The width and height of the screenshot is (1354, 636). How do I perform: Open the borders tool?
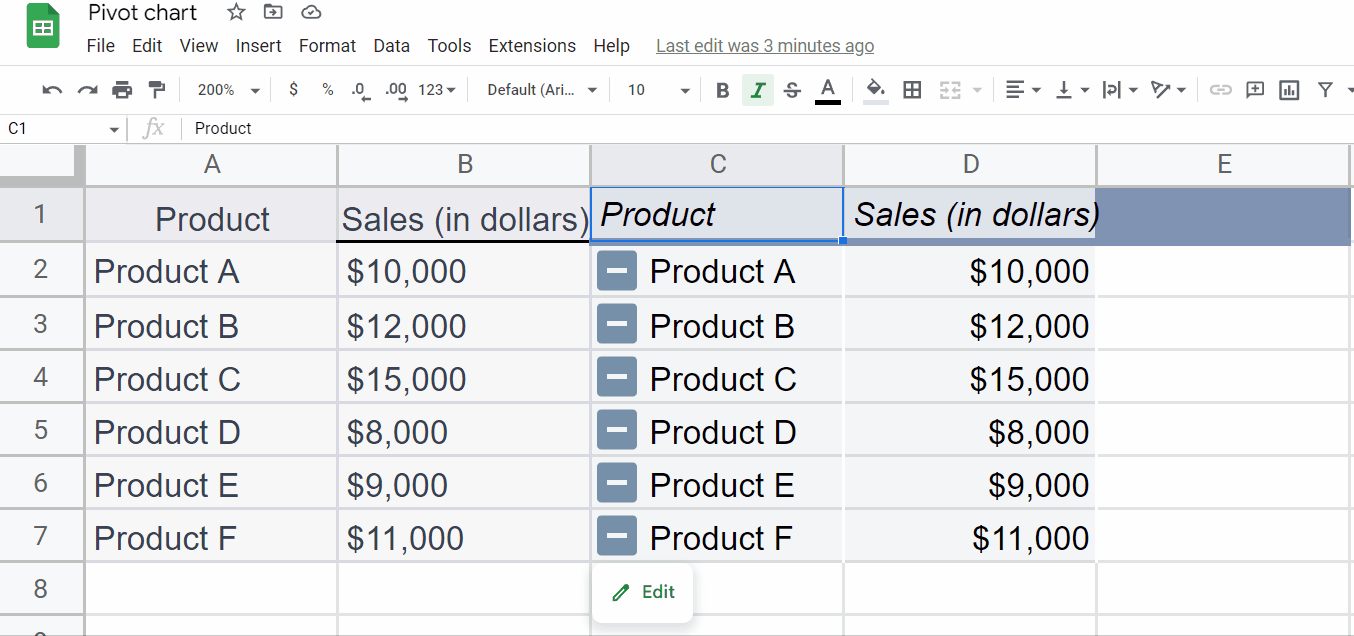click(x=912, y=90)
